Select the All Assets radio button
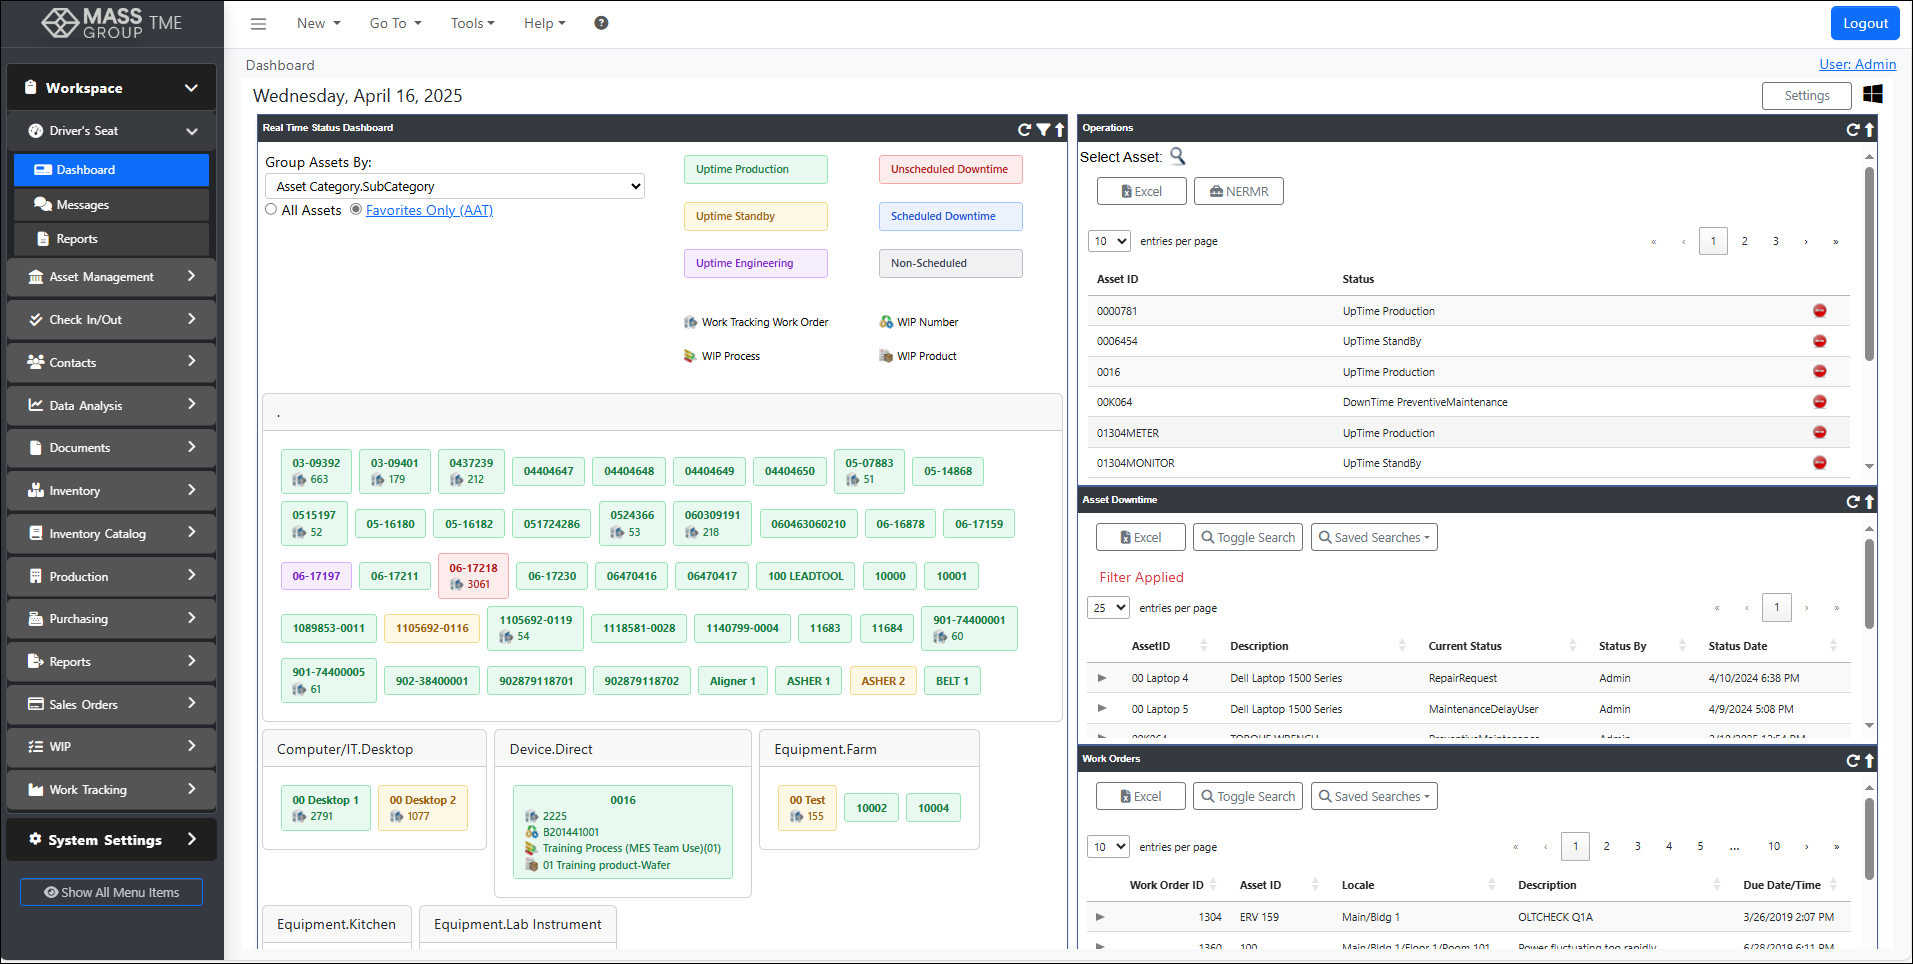The image size is (1913, 964). pyautogui.click(x=271, y=209)
